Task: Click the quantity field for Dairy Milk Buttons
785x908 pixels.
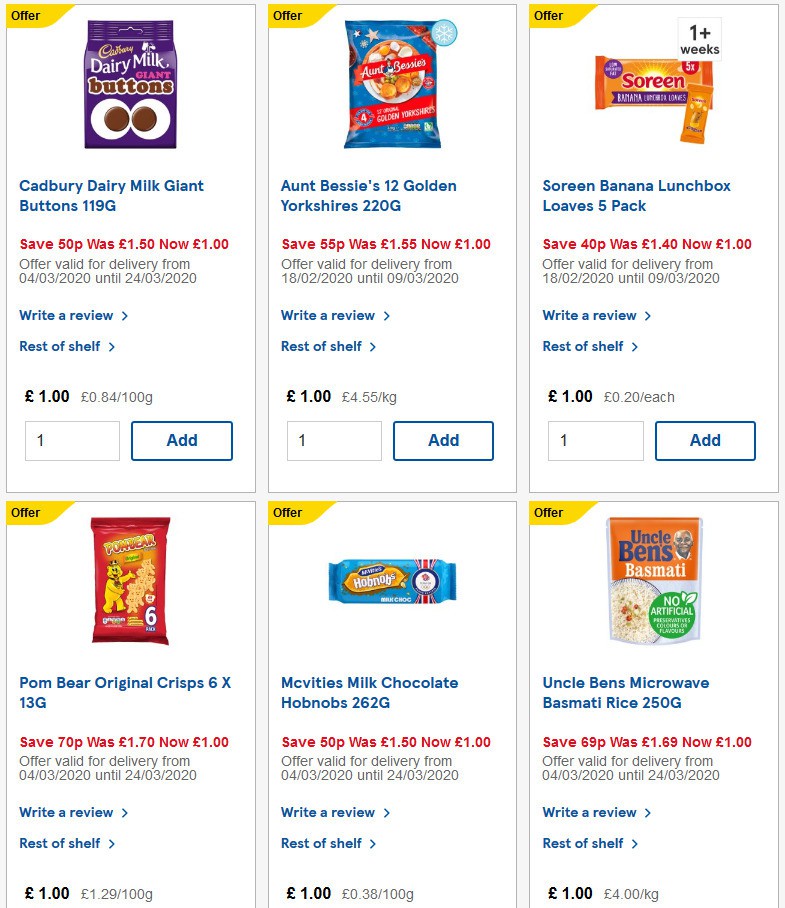Action: pos(72,440)
